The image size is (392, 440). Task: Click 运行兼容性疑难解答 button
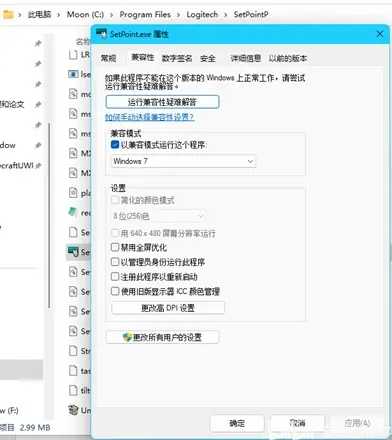(162, 102)
